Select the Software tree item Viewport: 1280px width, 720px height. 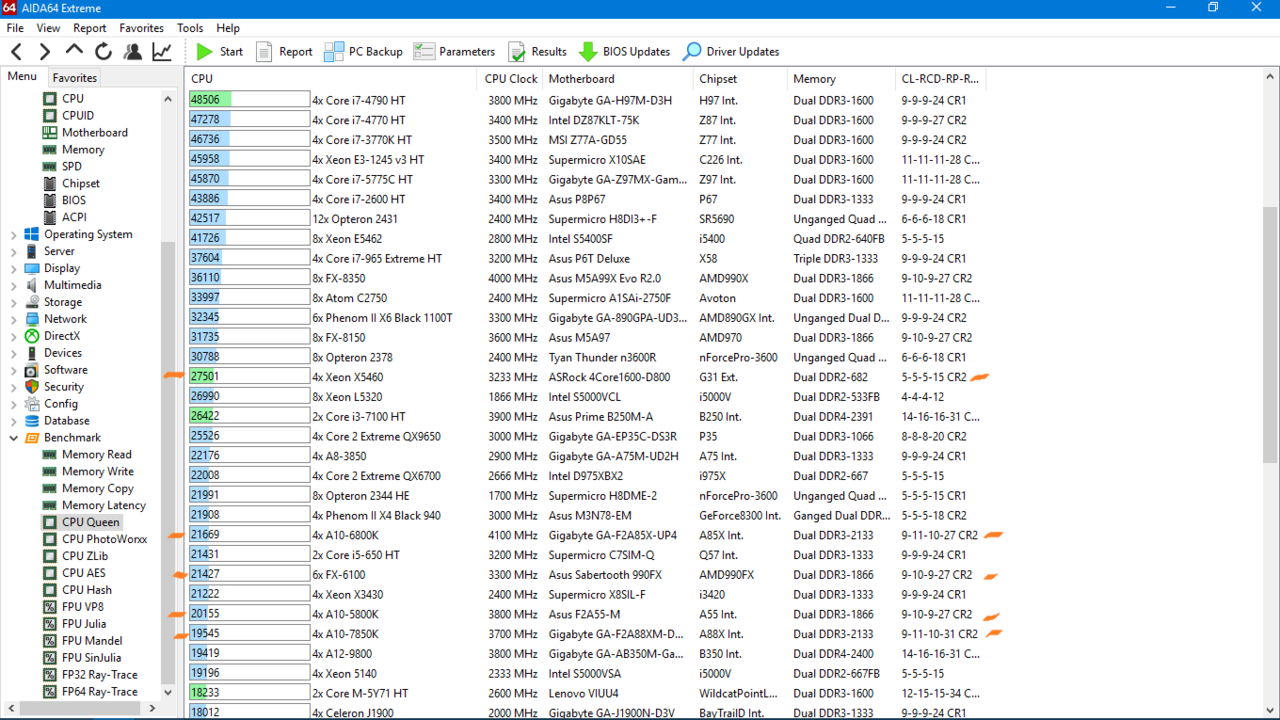[x=66, y=370]
